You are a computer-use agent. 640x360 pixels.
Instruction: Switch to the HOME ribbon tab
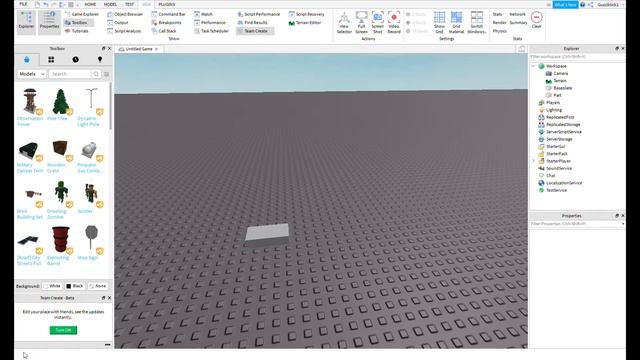[x=90, y=4]
